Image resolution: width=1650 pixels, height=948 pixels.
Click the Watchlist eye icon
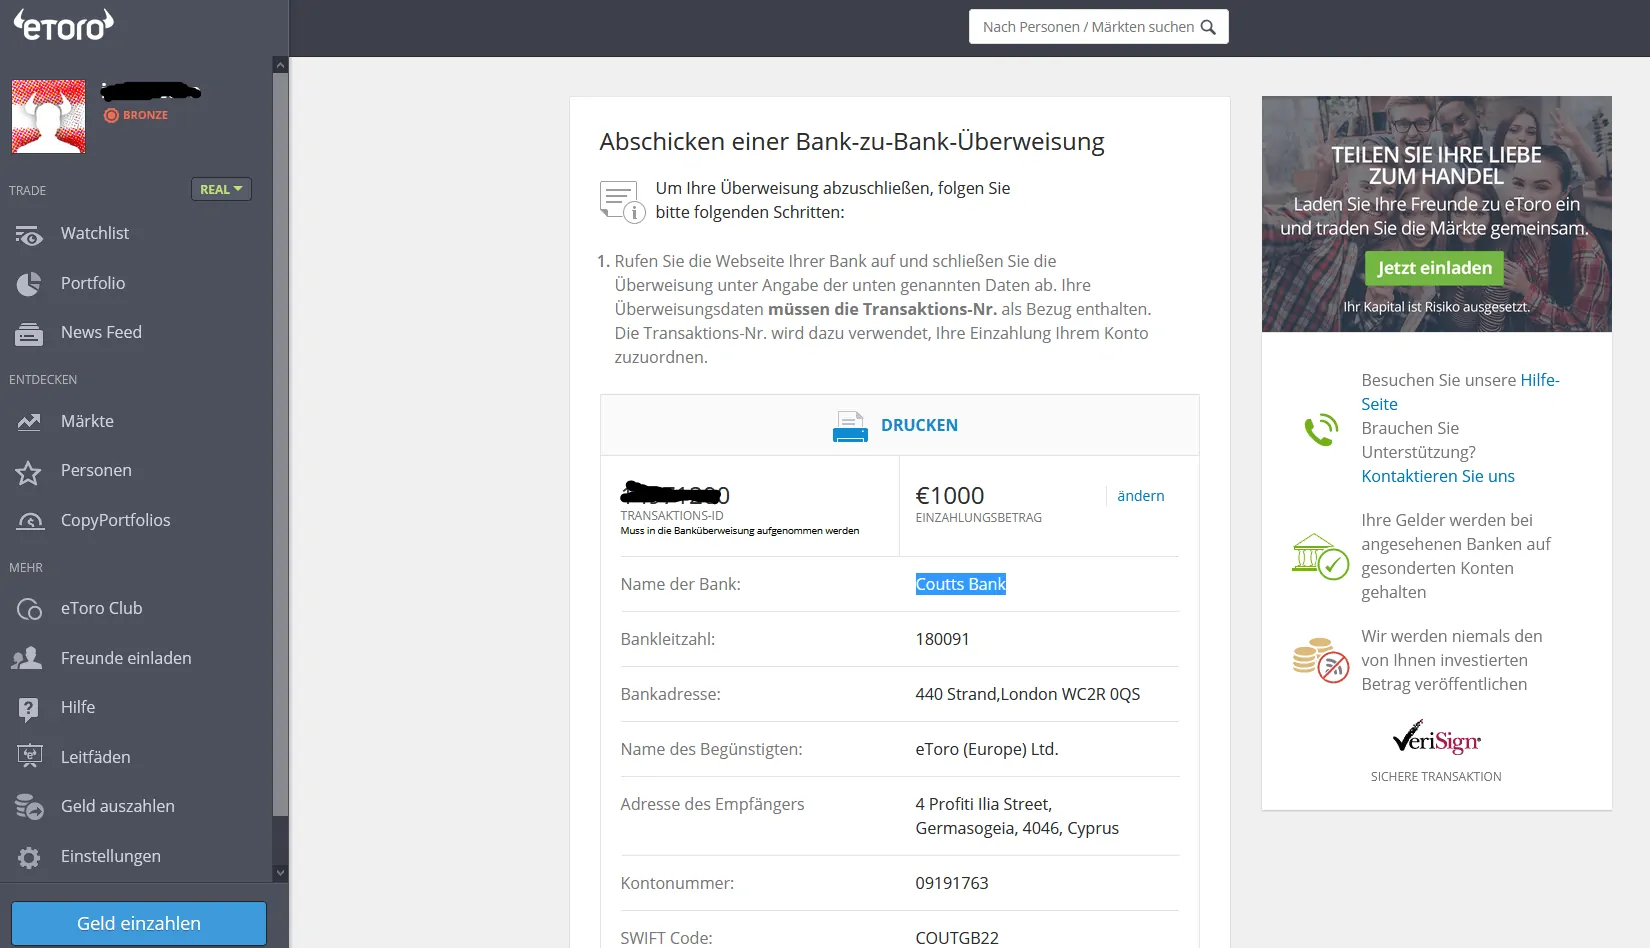point(29,234)
